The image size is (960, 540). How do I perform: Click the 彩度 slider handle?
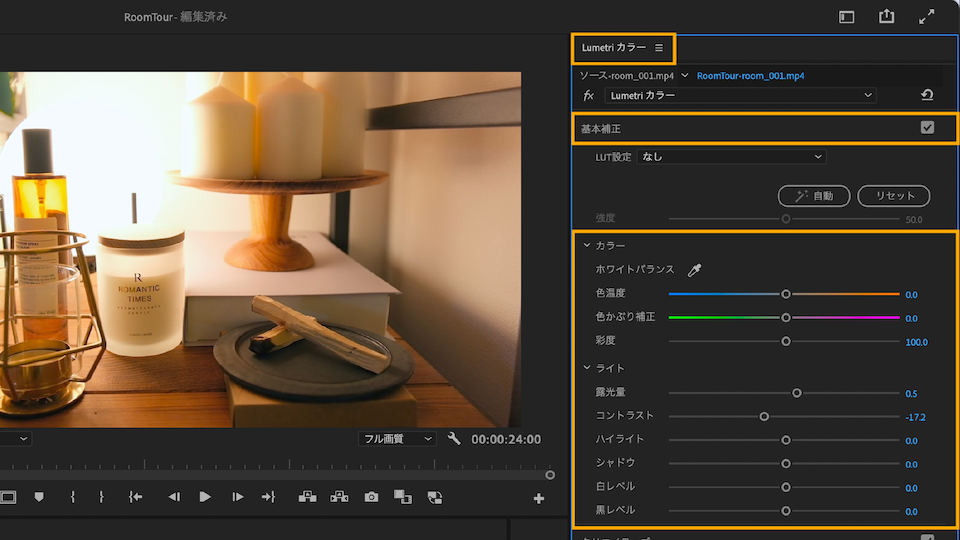[x=786, y=342]
